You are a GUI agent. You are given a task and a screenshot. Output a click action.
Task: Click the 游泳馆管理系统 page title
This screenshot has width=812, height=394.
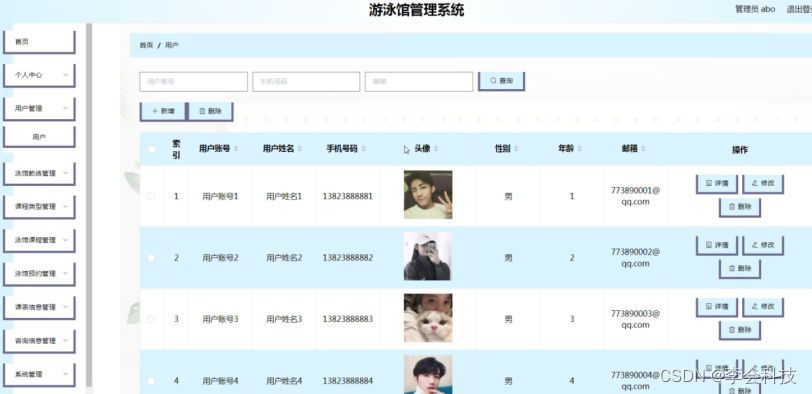click(416, 10)
